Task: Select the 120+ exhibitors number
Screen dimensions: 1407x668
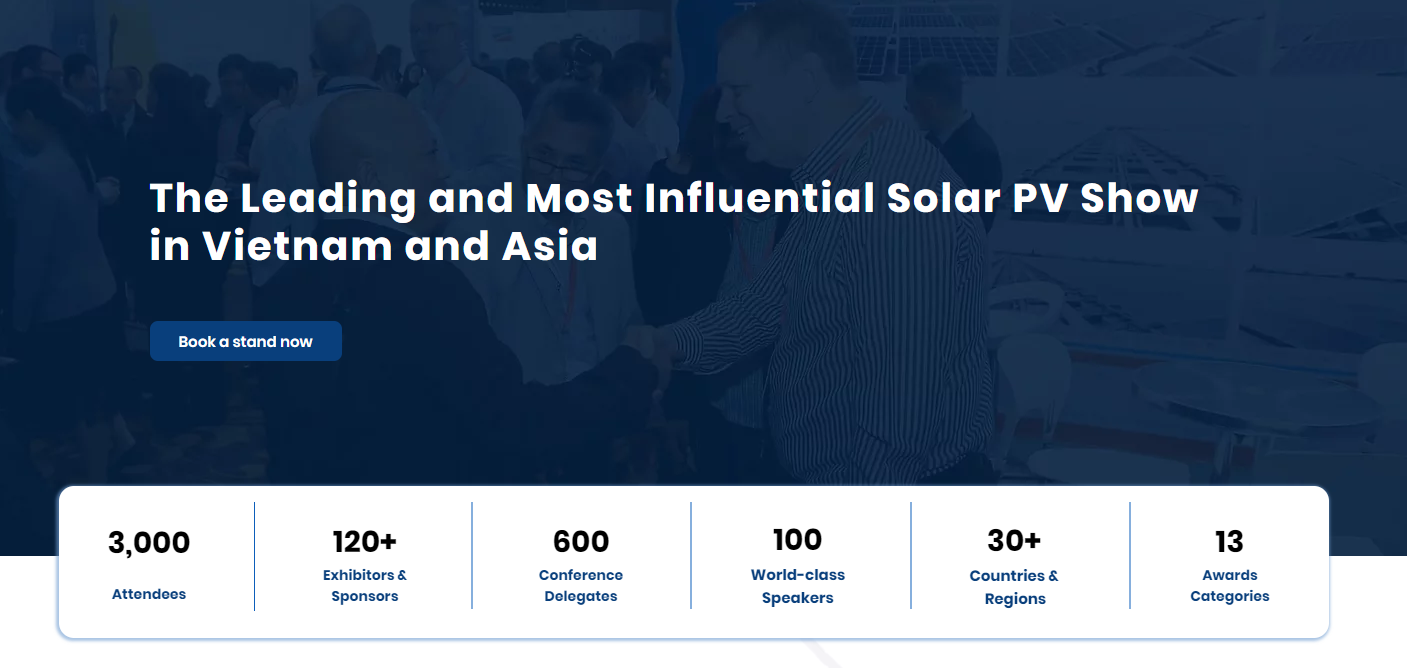Action: coord(365,542)
